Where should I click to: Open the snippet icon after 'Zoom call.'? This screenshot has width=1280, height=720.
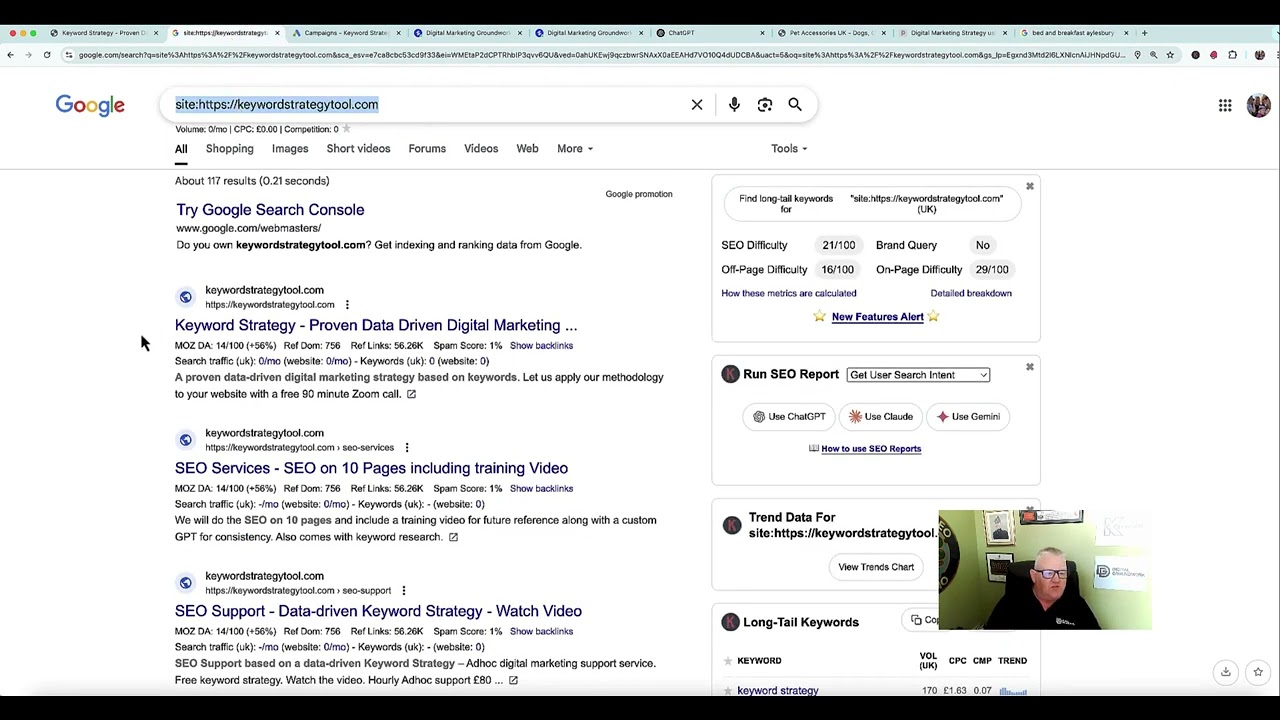(x=411, y=394)
